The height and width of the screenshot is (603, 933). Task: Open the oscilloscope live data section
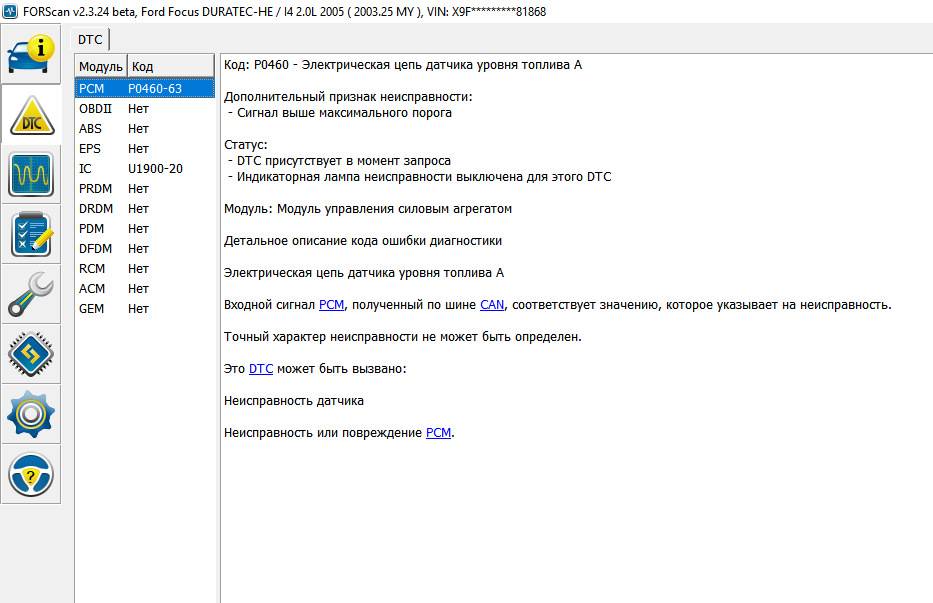point(31,174)
